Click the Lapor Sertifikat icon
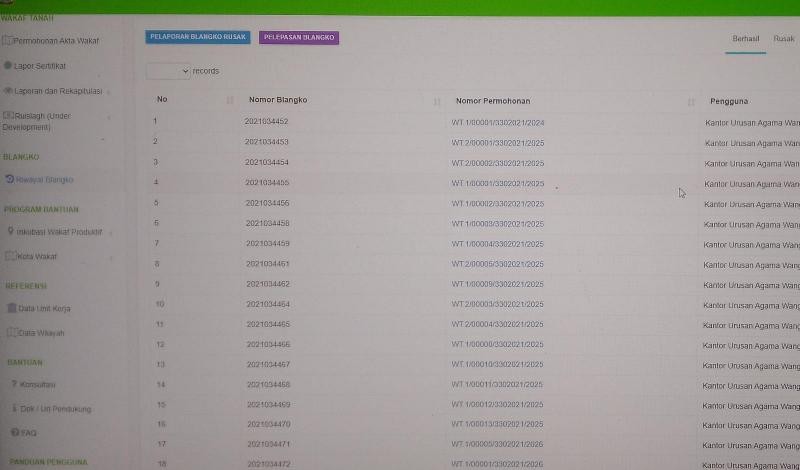Viewport: 800px width, 470px height. (x=8, y=65)
